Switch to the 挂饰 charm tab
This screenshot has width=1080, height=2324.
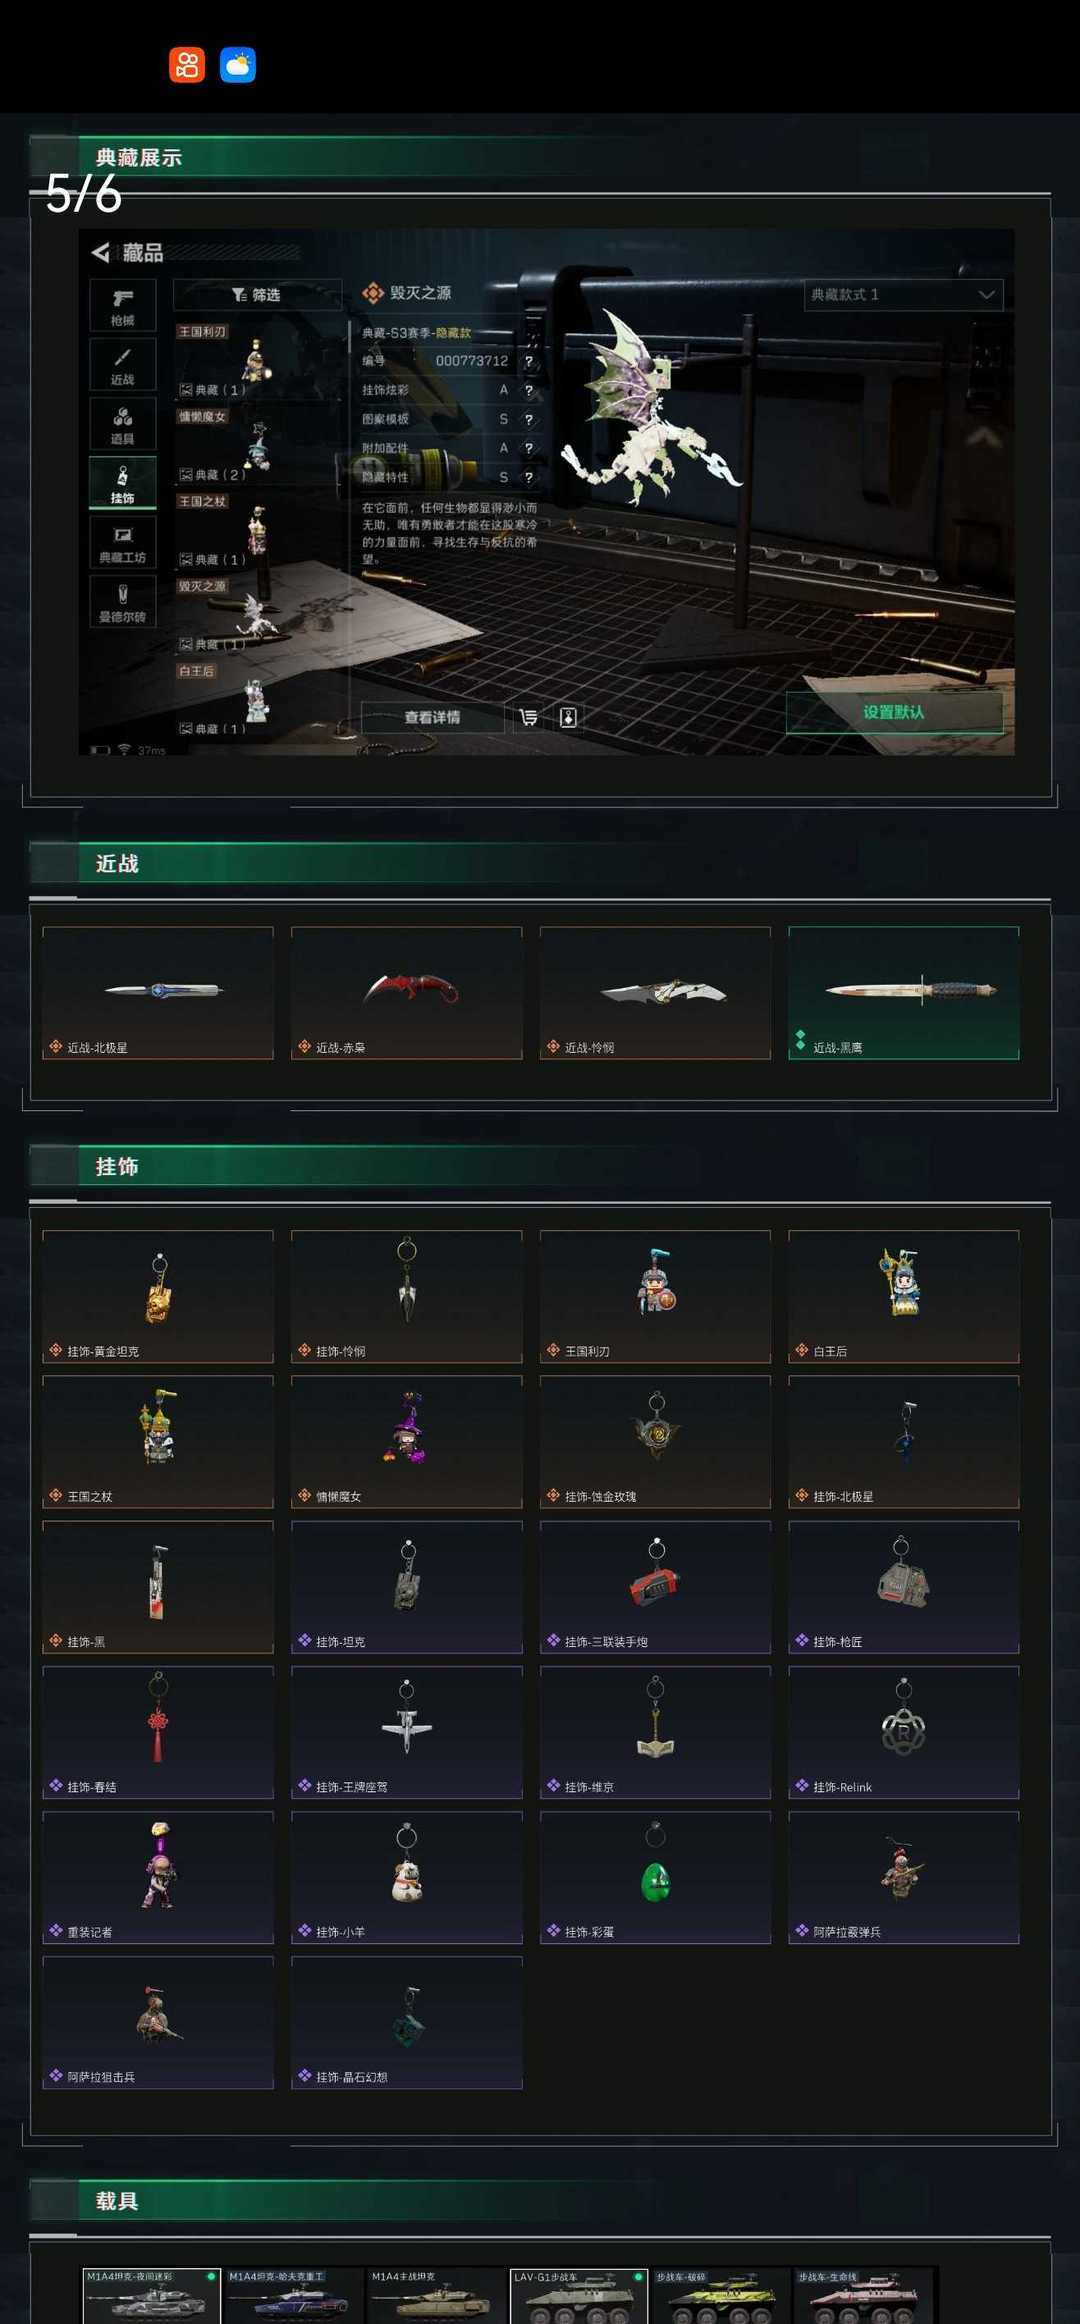[122, 483]
